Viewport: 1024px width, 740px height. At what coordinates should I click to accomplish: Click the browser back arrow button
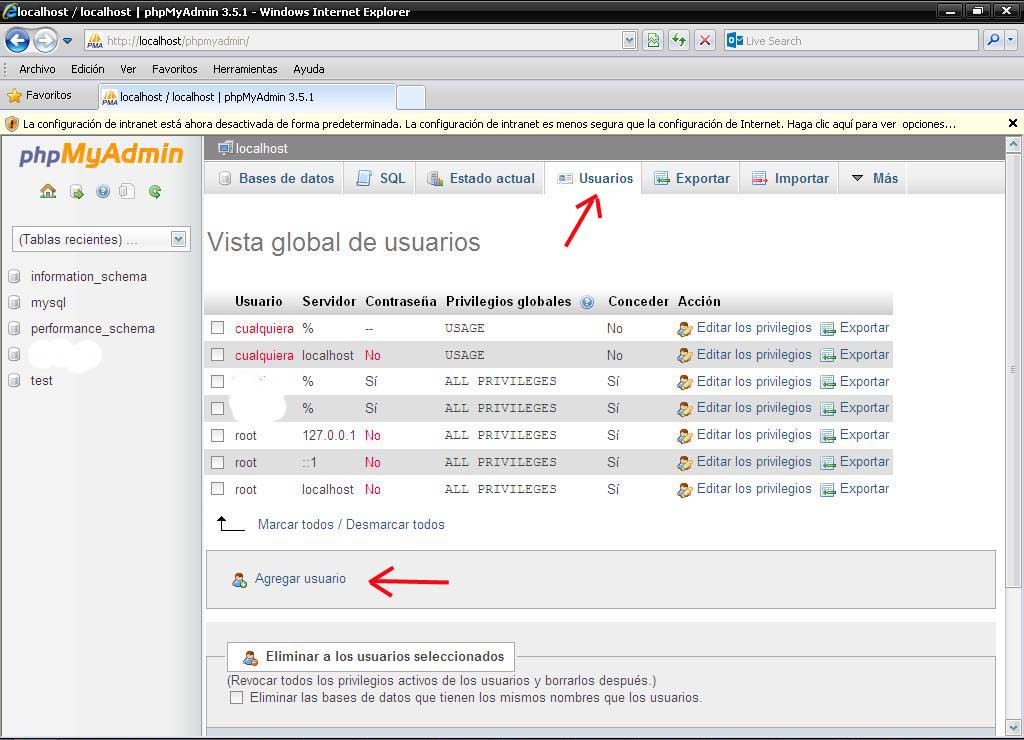(x=18, y=40)
